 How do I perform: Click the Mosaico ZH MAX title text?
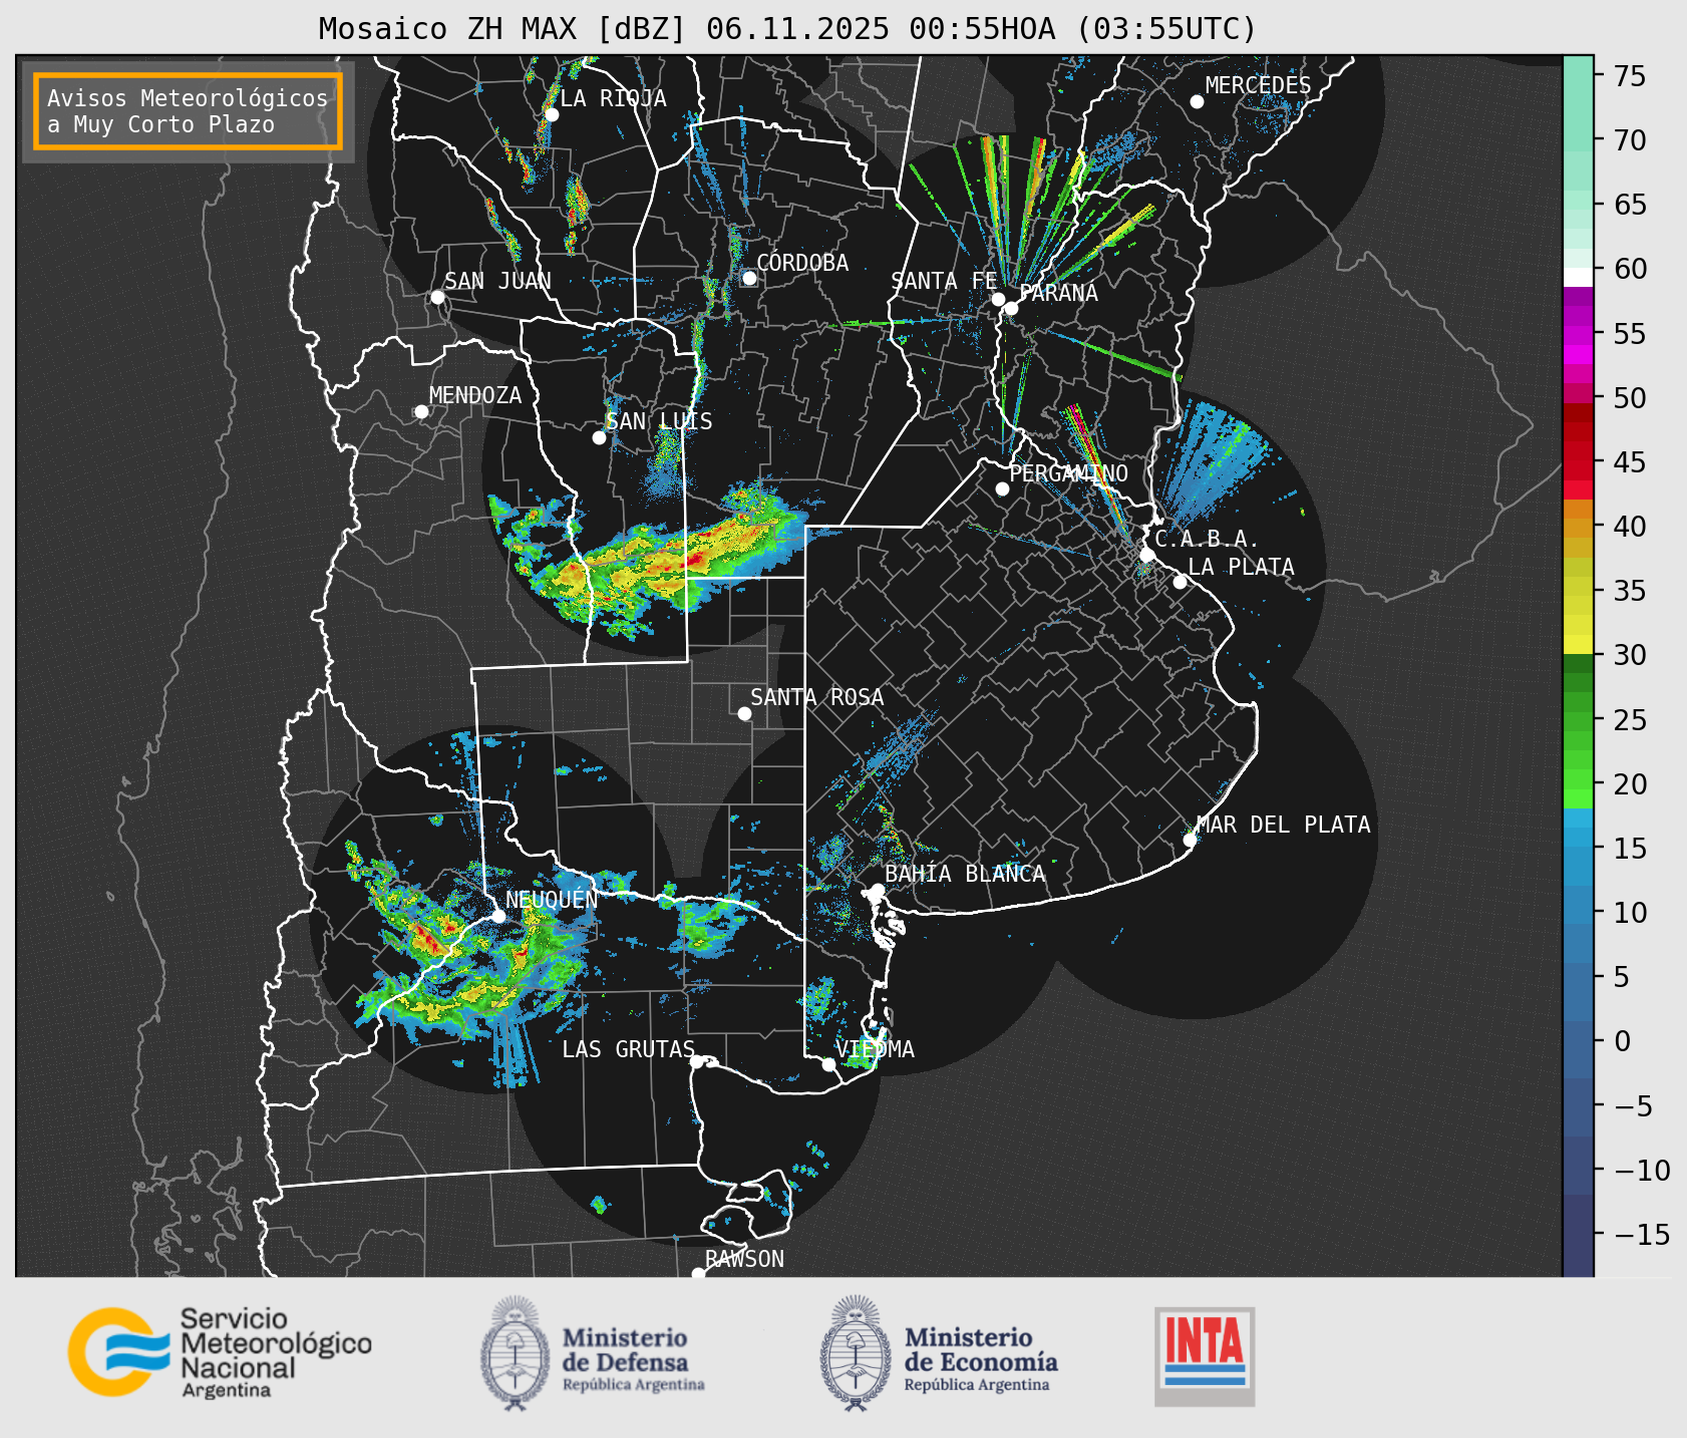(786, 28)
